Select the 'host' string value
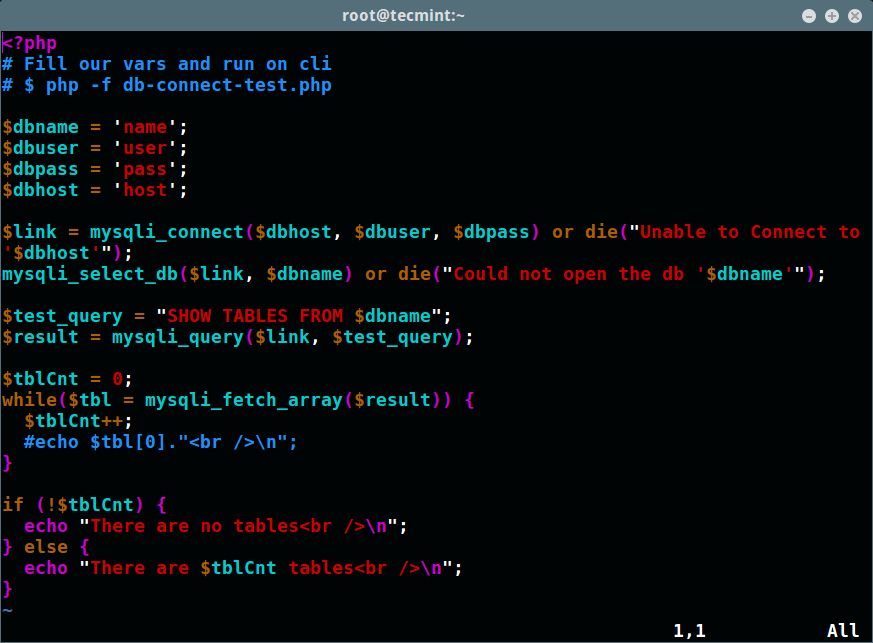Viewport: 873px width, 643px height. [x=145, y=190]
